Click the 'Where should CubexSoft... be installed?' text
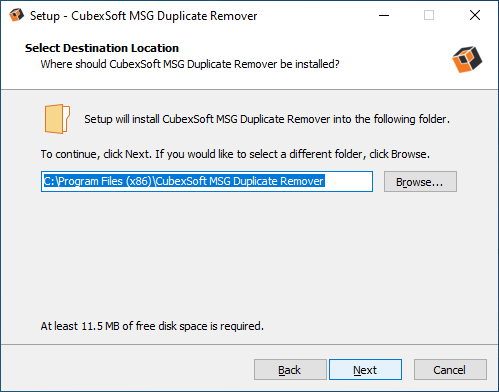This screenshot has height=392, width=499. point(190,64)
